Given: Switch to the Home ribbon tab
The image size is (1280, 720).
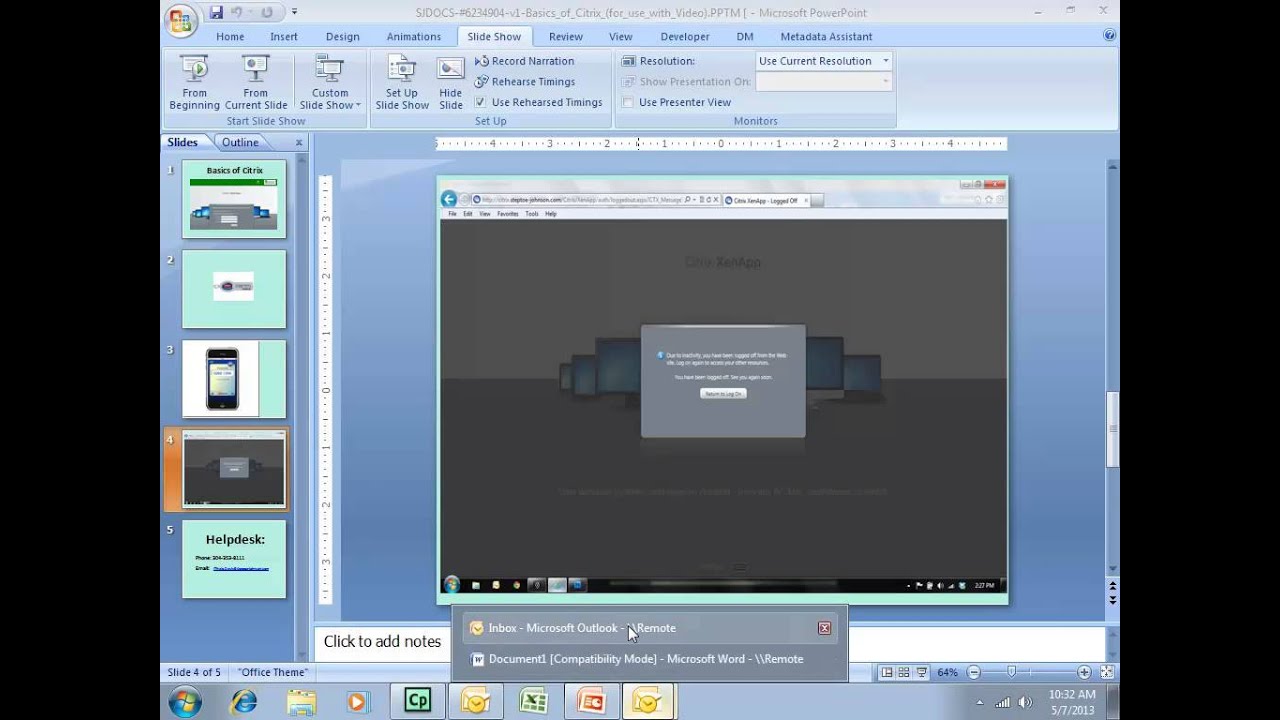Looking at the screenshot, I should pos(230,37).
